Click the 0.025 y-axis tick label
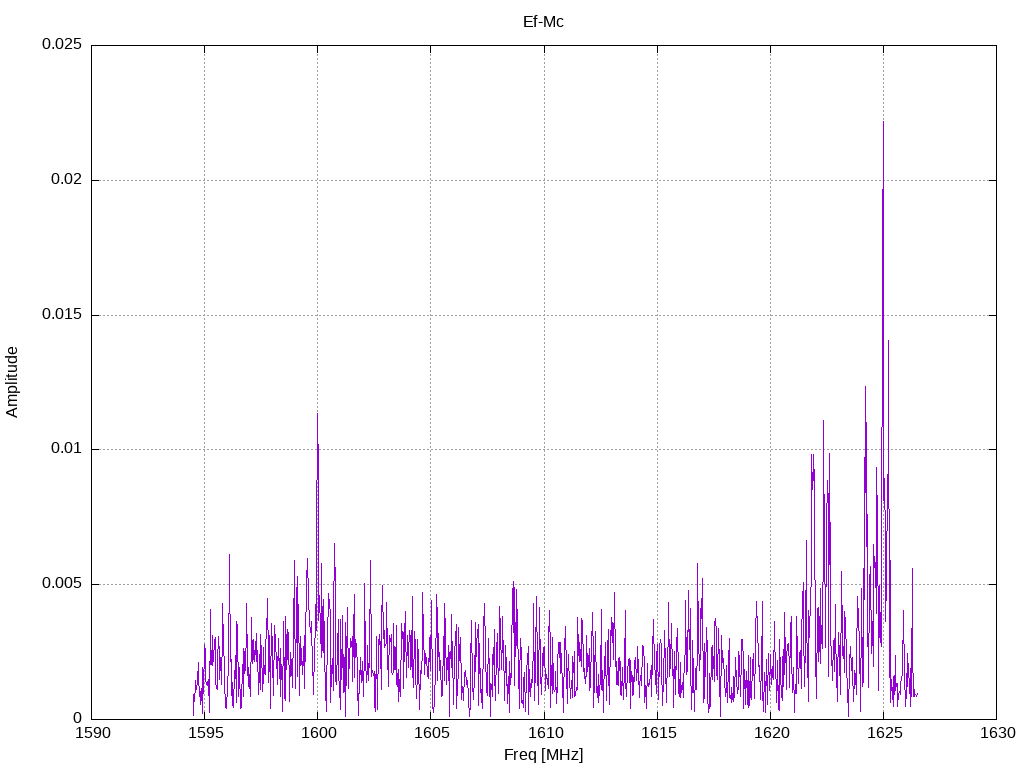Viewport: 1024px width, 768px height. pos(62,44)
